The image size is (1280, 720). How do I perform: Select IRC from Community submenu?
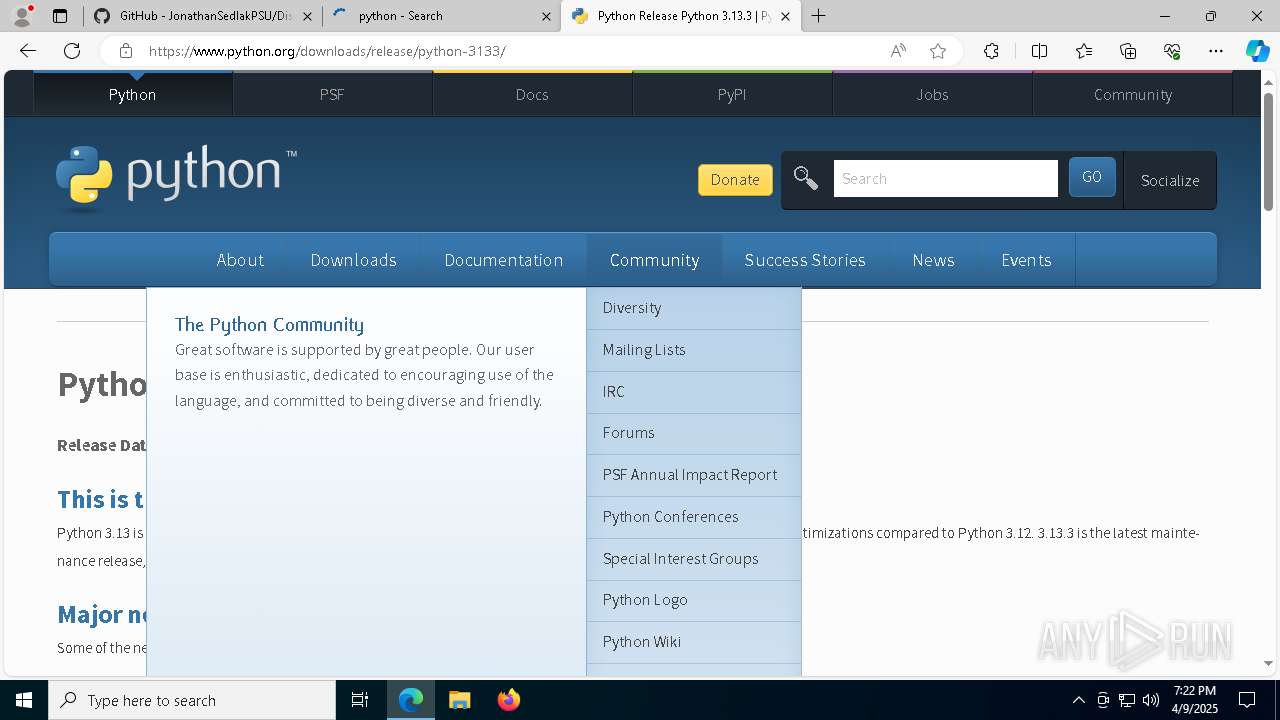[694, 392]
